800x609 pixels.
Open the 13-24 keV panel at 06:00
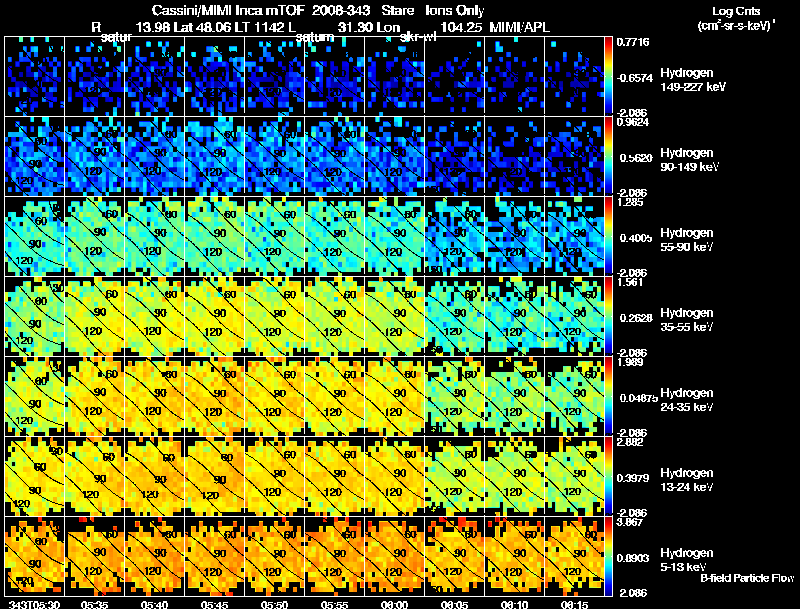coord(394,476)
